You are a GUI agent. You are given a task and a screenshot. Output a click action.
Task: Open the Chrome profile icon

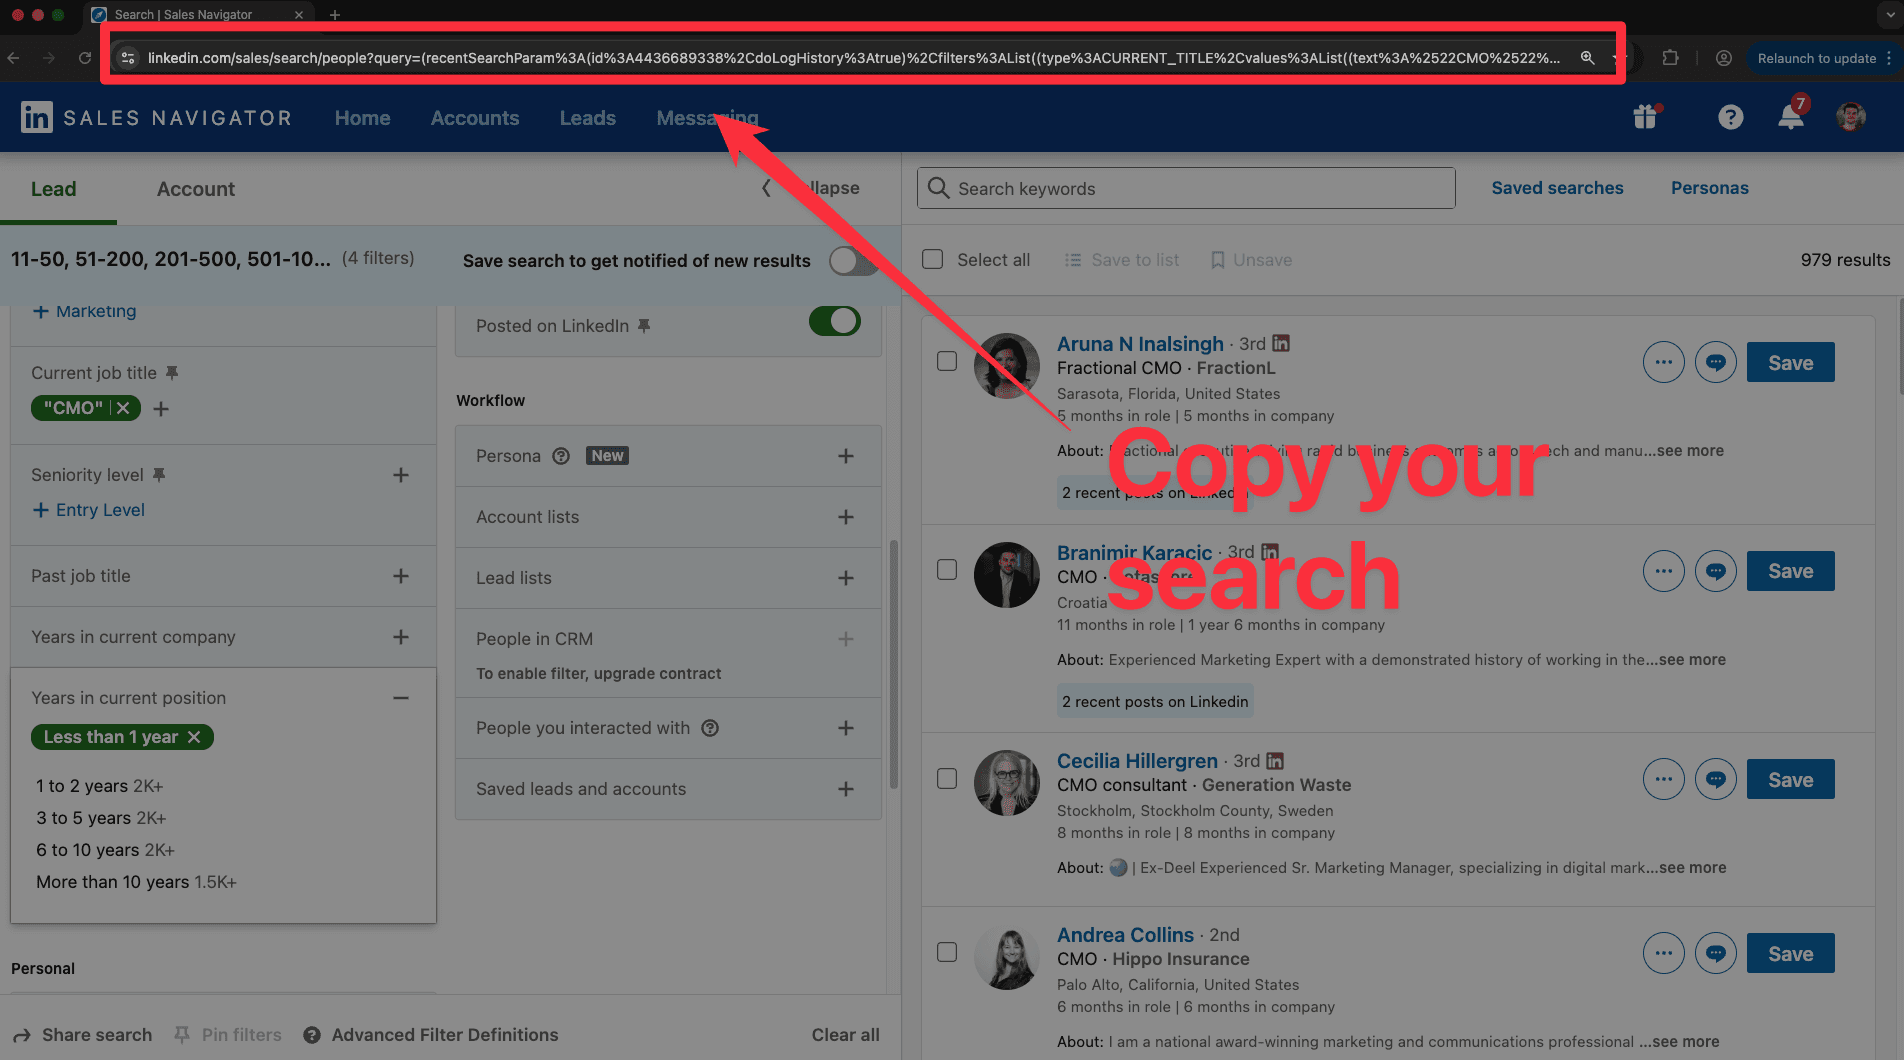(x=1724, y=58)
